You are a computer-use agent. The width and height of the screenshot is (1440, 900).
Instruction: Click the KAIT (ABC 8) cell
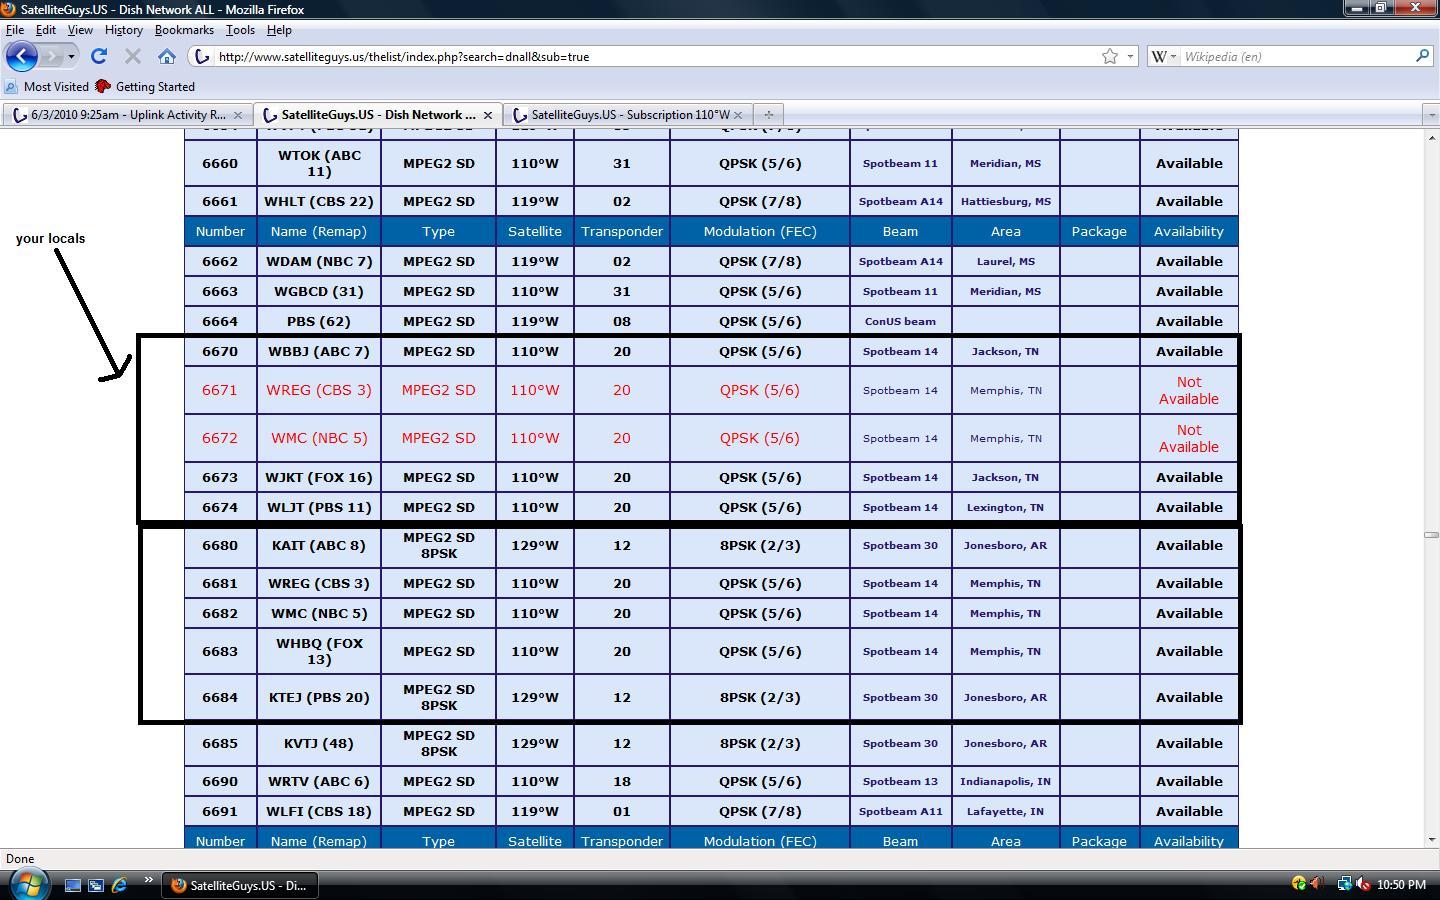click(x=319, y=545)
